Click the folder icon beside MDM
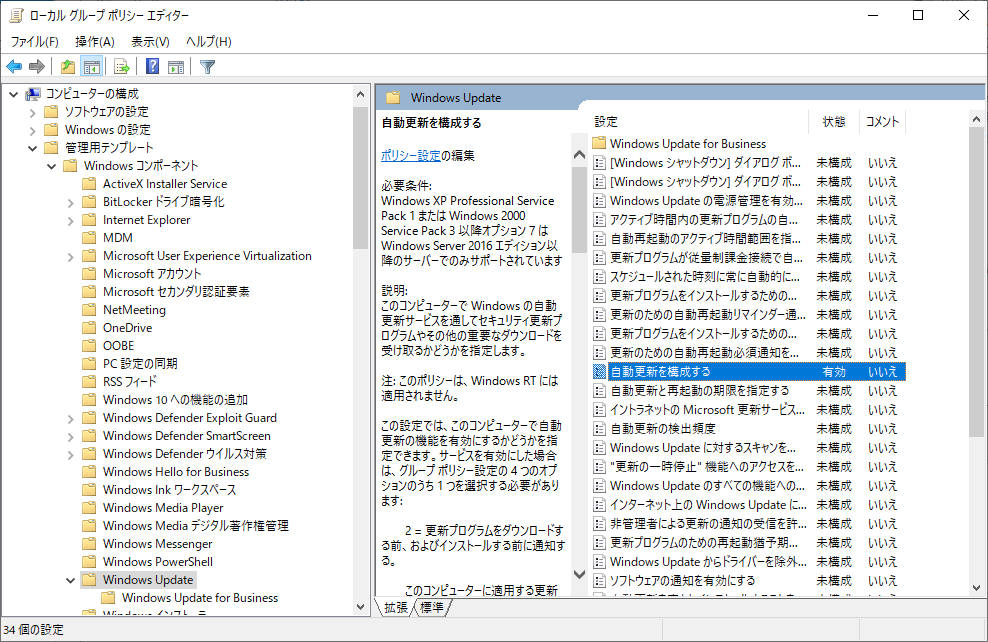Viewport: 988px width, 642px height. click(x=90, y=238)
